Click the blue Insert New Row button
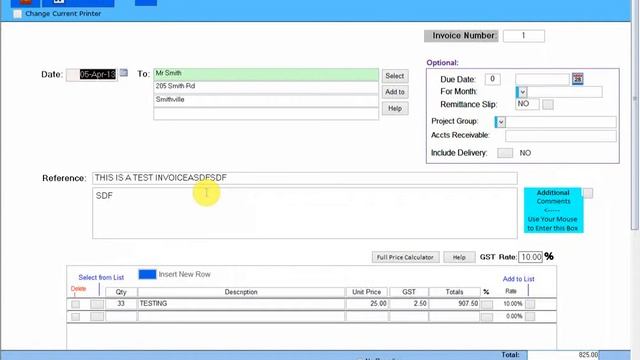Image resolution: width=640 pixels, height=360 pixels. 147,274
